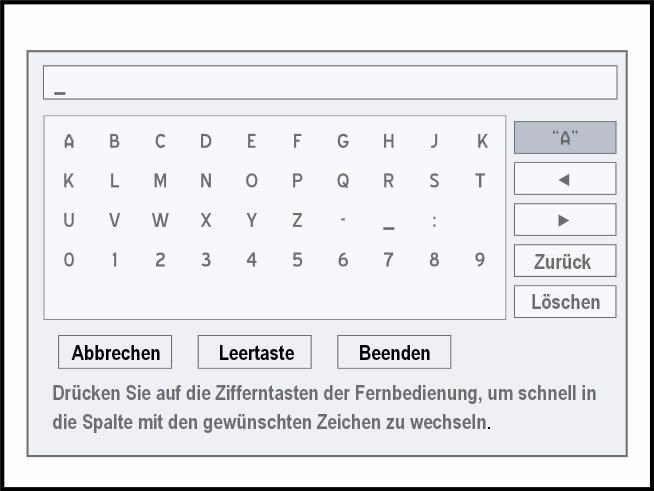This screenshot has width=654, height=491.
Task: Select letter Z on the keyboard grid
Action: point(297,220)
